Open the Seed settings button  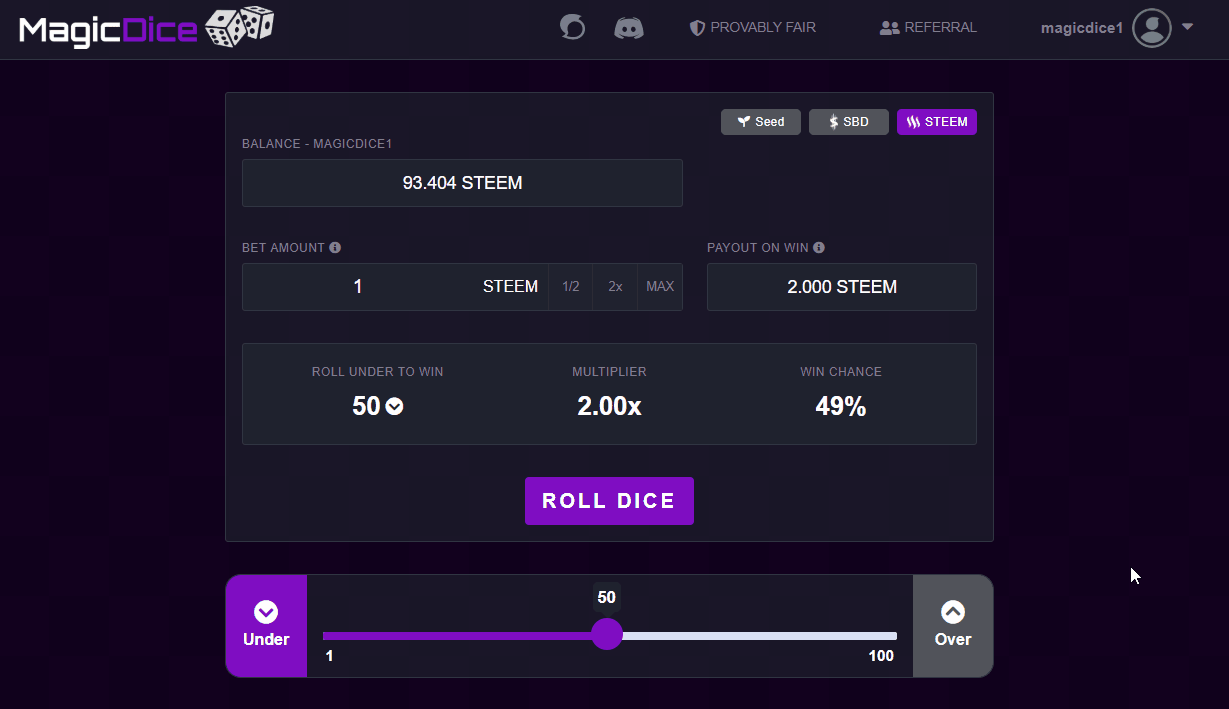click(x=761, y=122)
